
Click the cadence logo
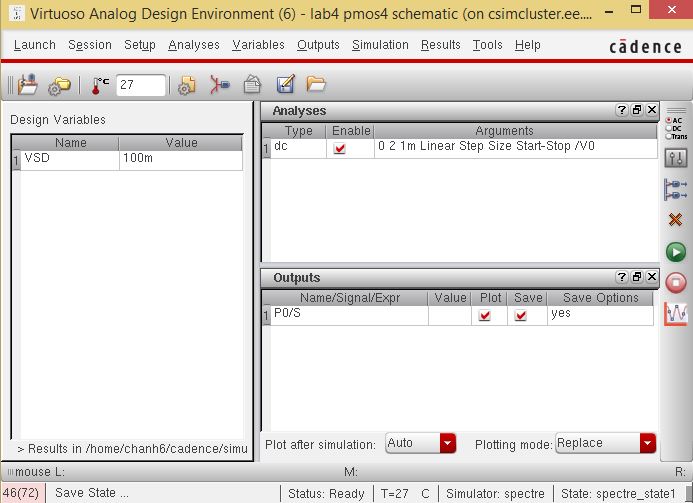[645, 46]
